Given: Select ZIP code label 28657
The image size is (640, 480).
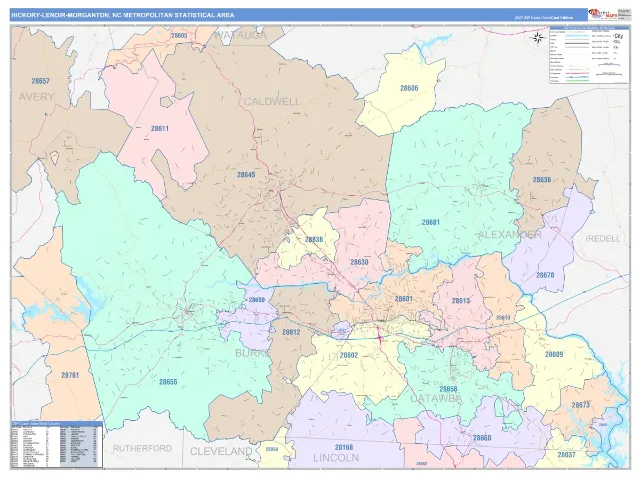Looking at the screenshot, I should click(40, 81).
